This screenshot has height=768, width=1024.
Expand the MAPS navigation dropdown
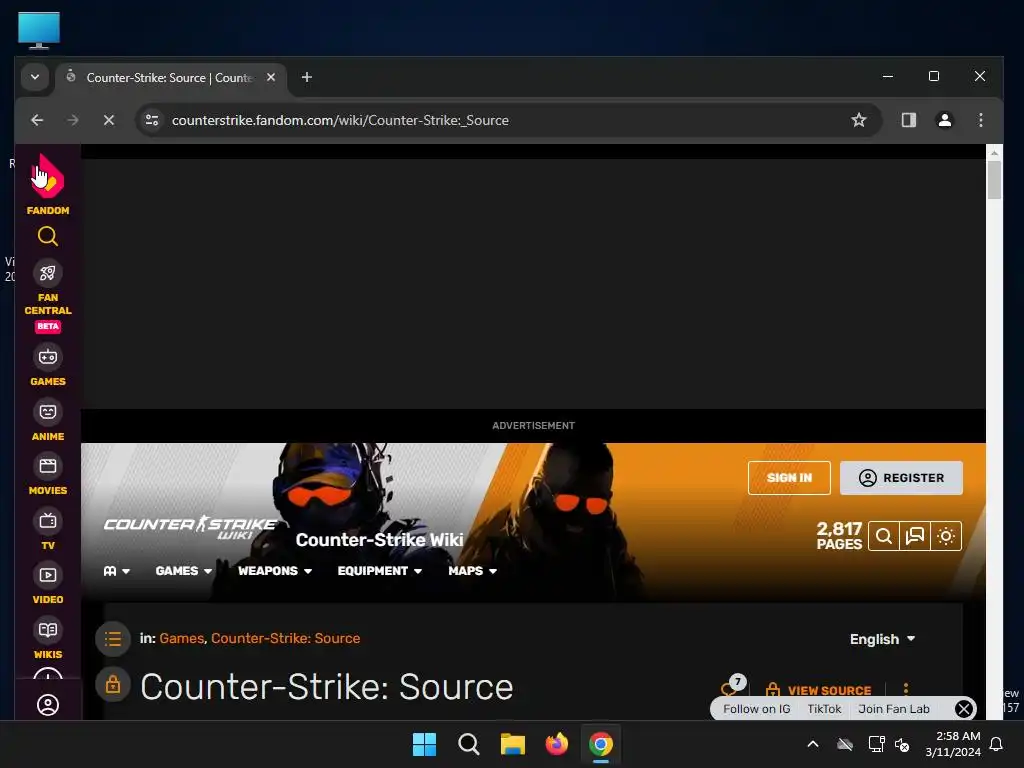pyautogui.click(x=472, y=571)
